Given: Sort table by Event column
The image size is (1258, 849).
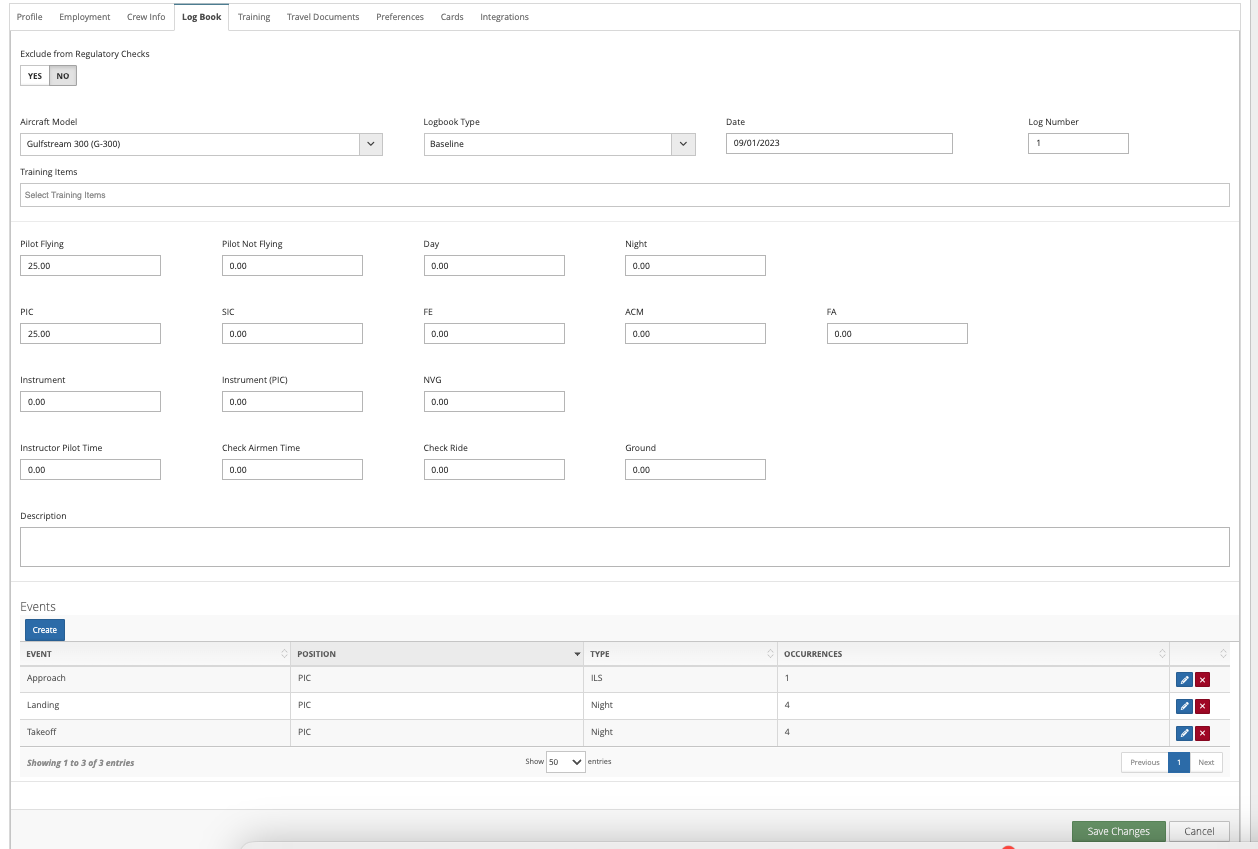Looking at the screenshot, I should pos(155,654).
